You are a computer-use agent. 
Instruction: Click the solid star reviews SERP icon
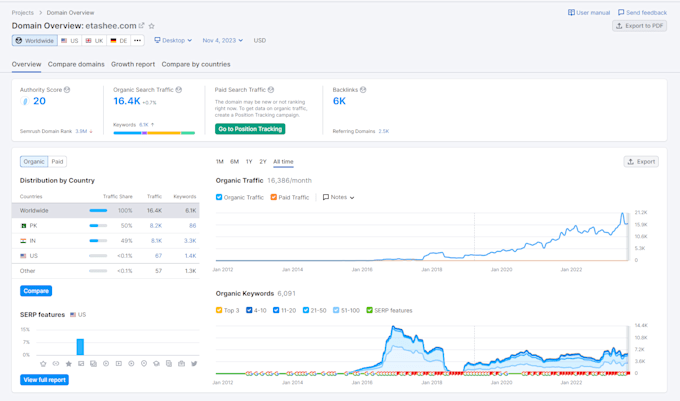point(69,364)
